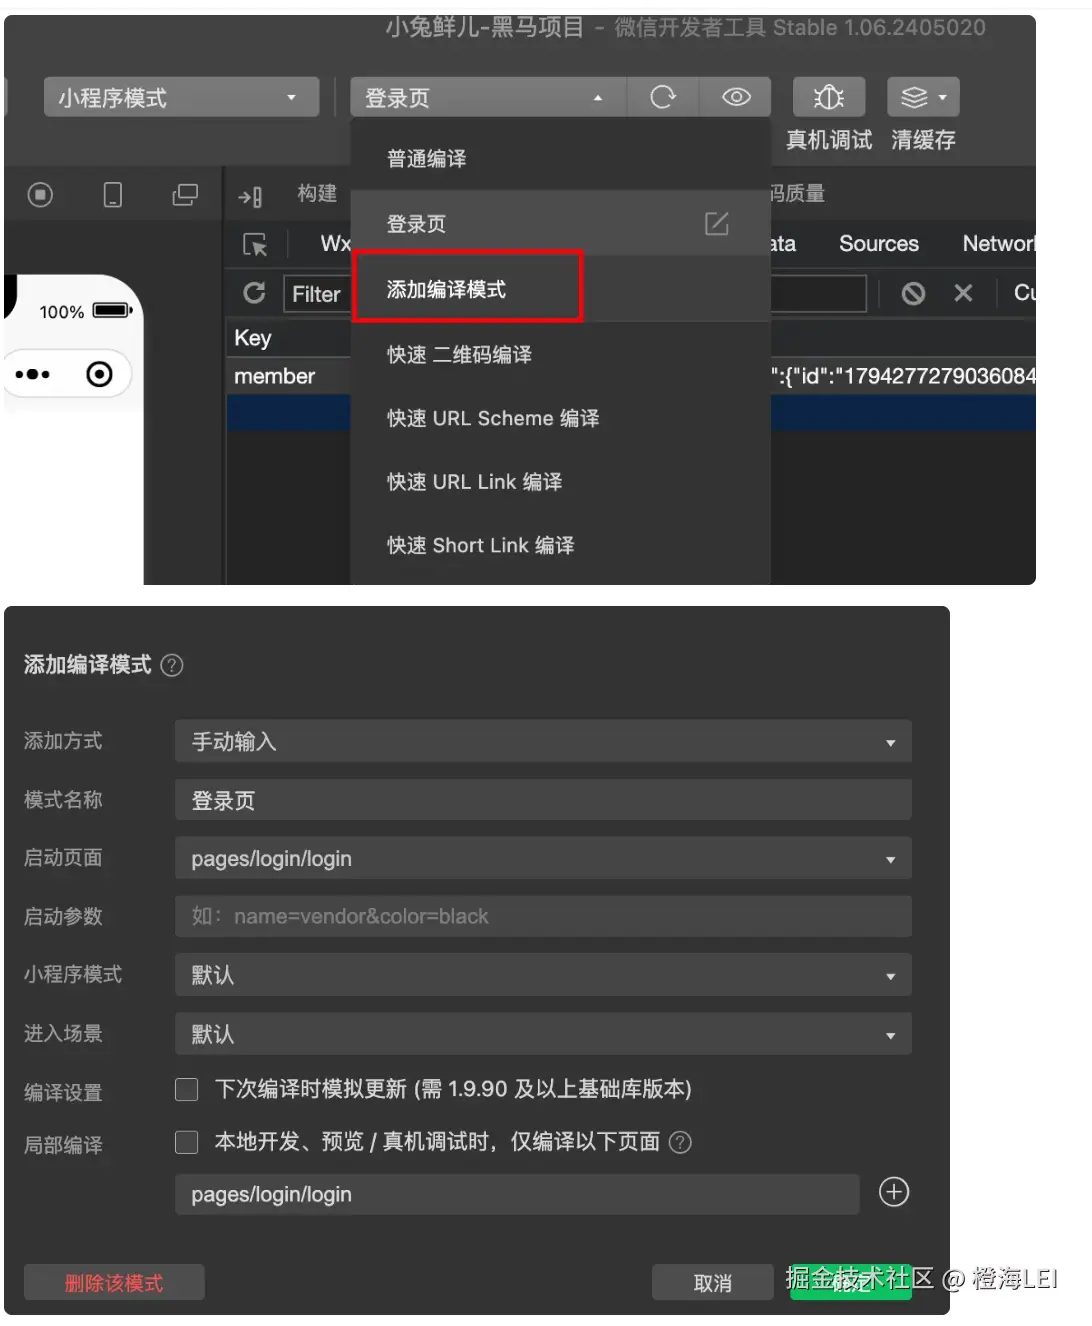Select 普通编译 menu item
The height and width of the screenshot is (1326, 1092).
click(x=560, y=158)
